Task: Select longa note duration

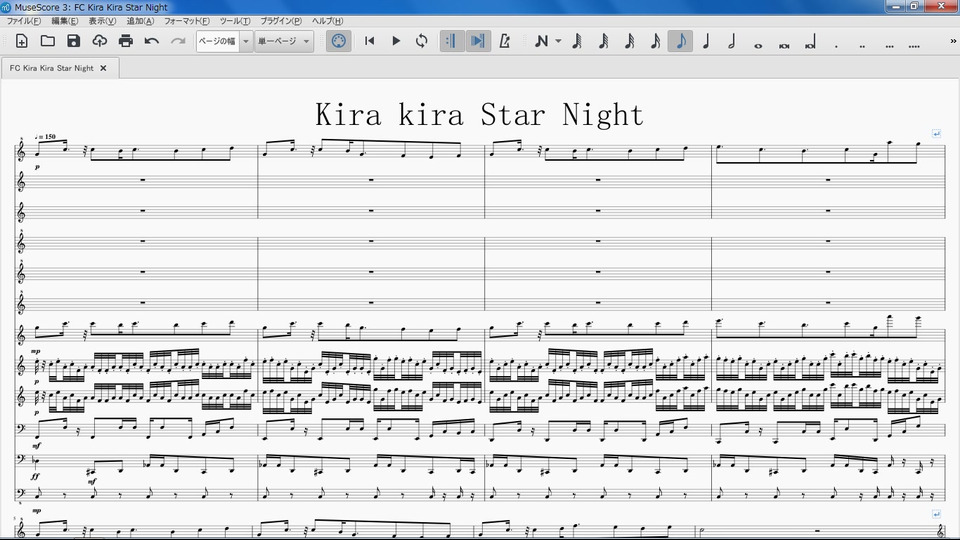Action: point(810,42)
